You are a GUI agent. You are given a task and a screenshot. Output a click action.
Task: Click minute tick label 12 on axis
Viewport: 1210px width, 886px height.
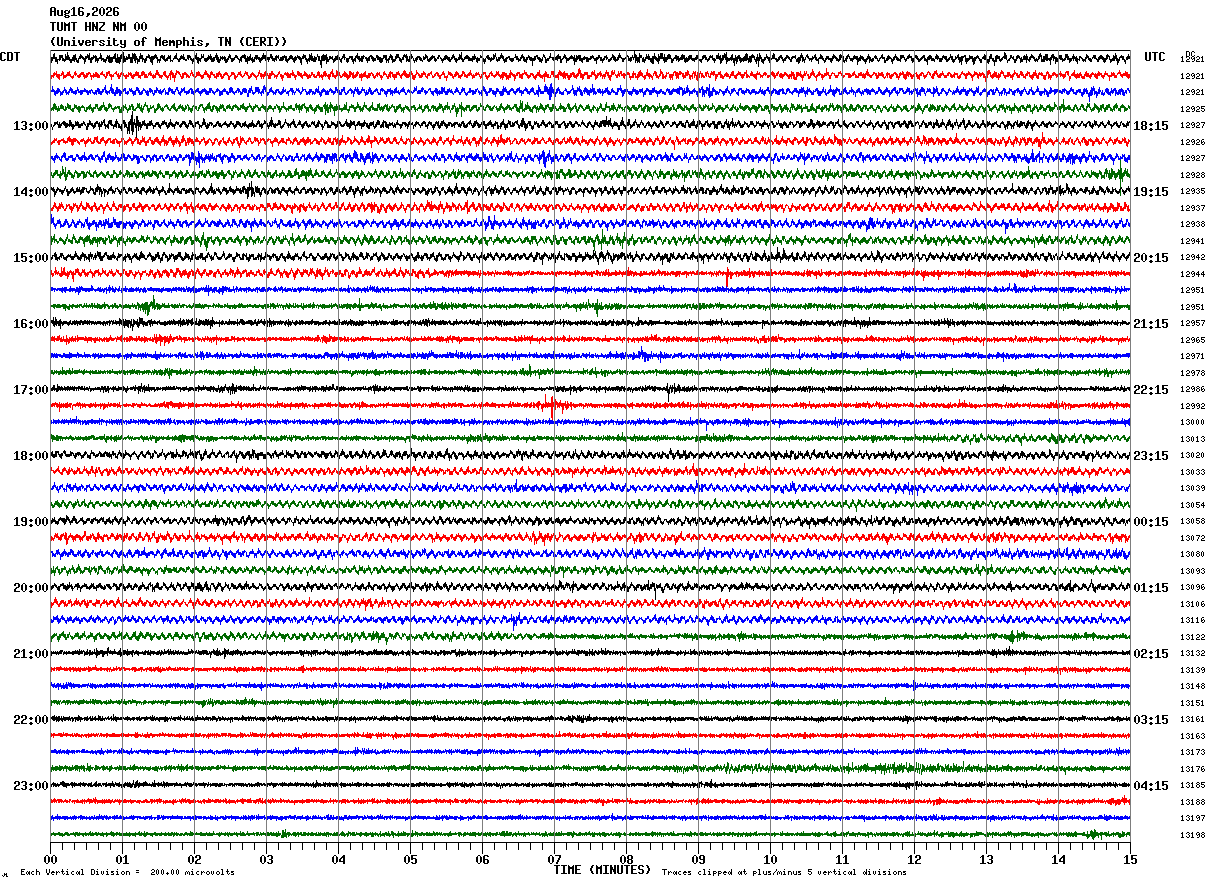click(x=914, y=859)
